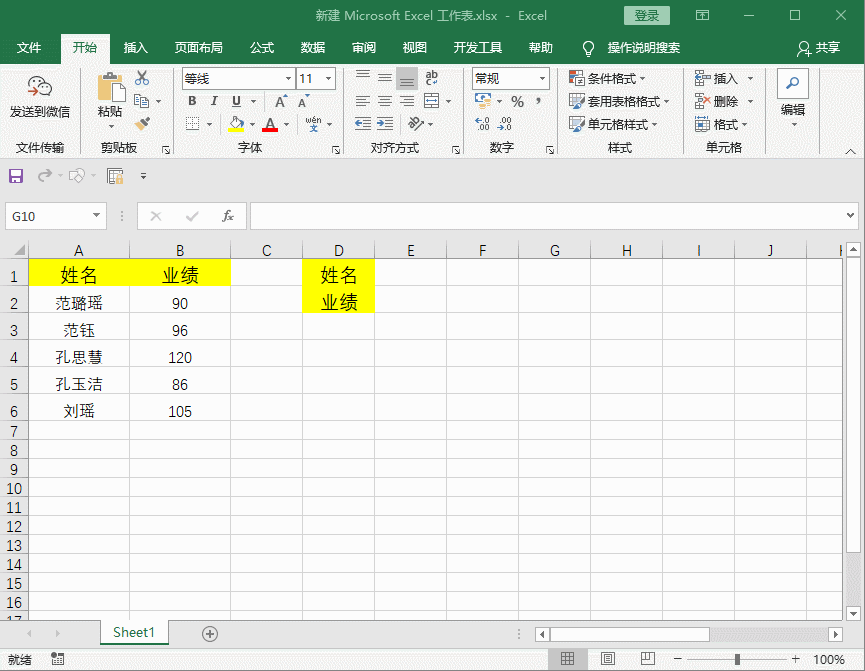The height and width of the screenshot is (671, 865).
Task: Apply percent style format
Action: [x=517, y=102]
